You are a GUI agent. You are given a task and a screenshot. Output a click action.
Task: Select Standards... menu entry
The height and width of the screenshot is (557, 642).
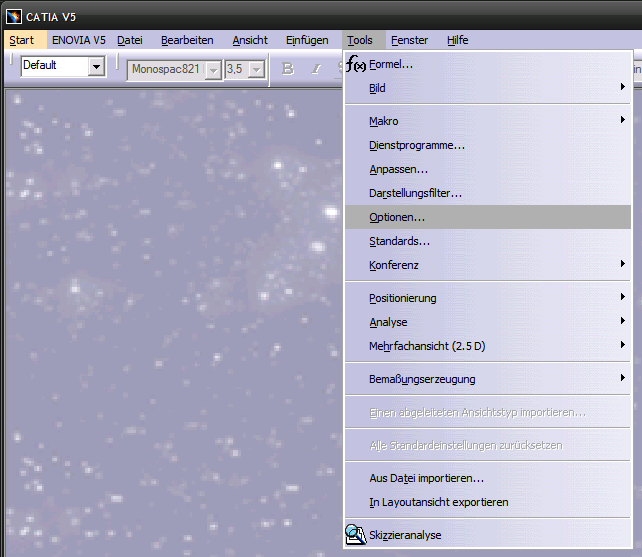(x=399, y=241)
